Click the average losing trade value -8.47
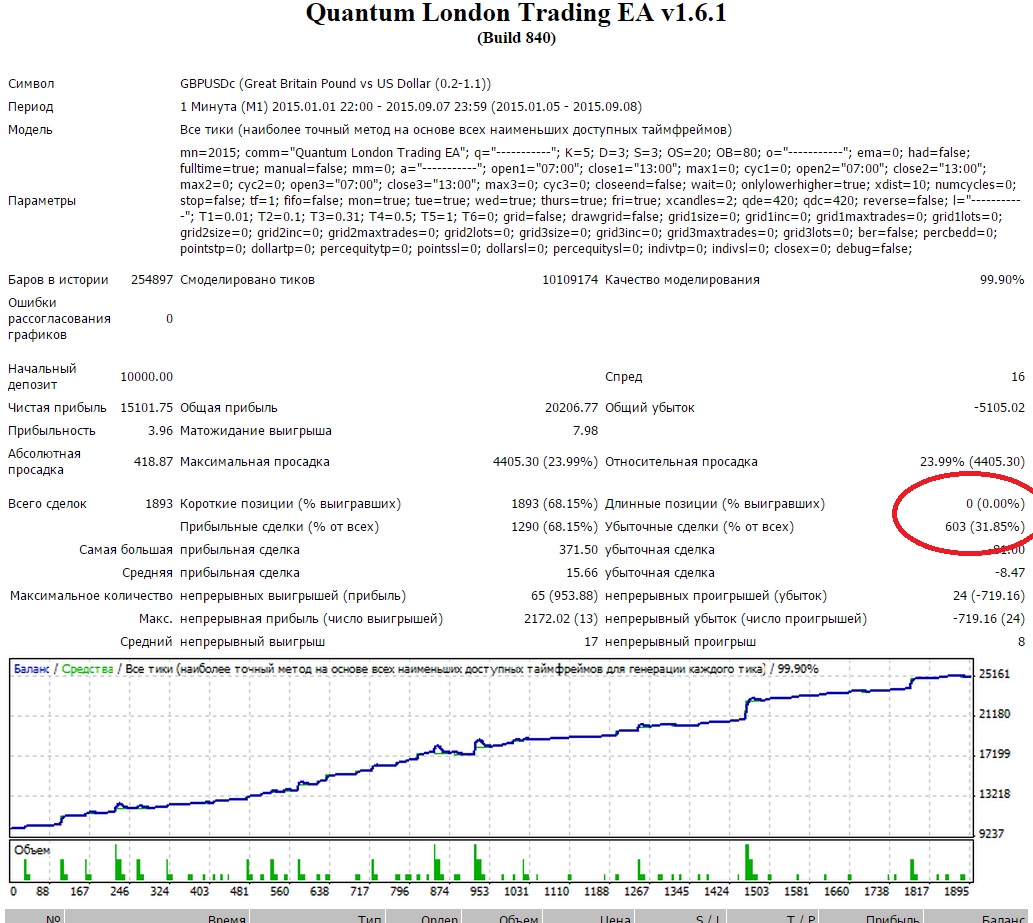 pyautogui.click(x=1010, y=573)
